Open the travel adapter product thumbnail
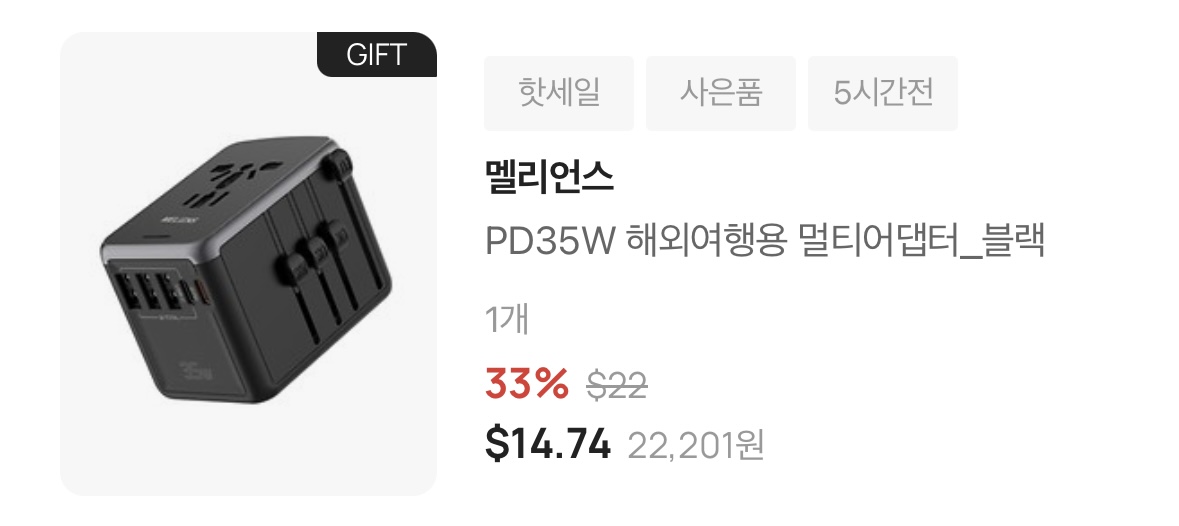 point(248,264)
